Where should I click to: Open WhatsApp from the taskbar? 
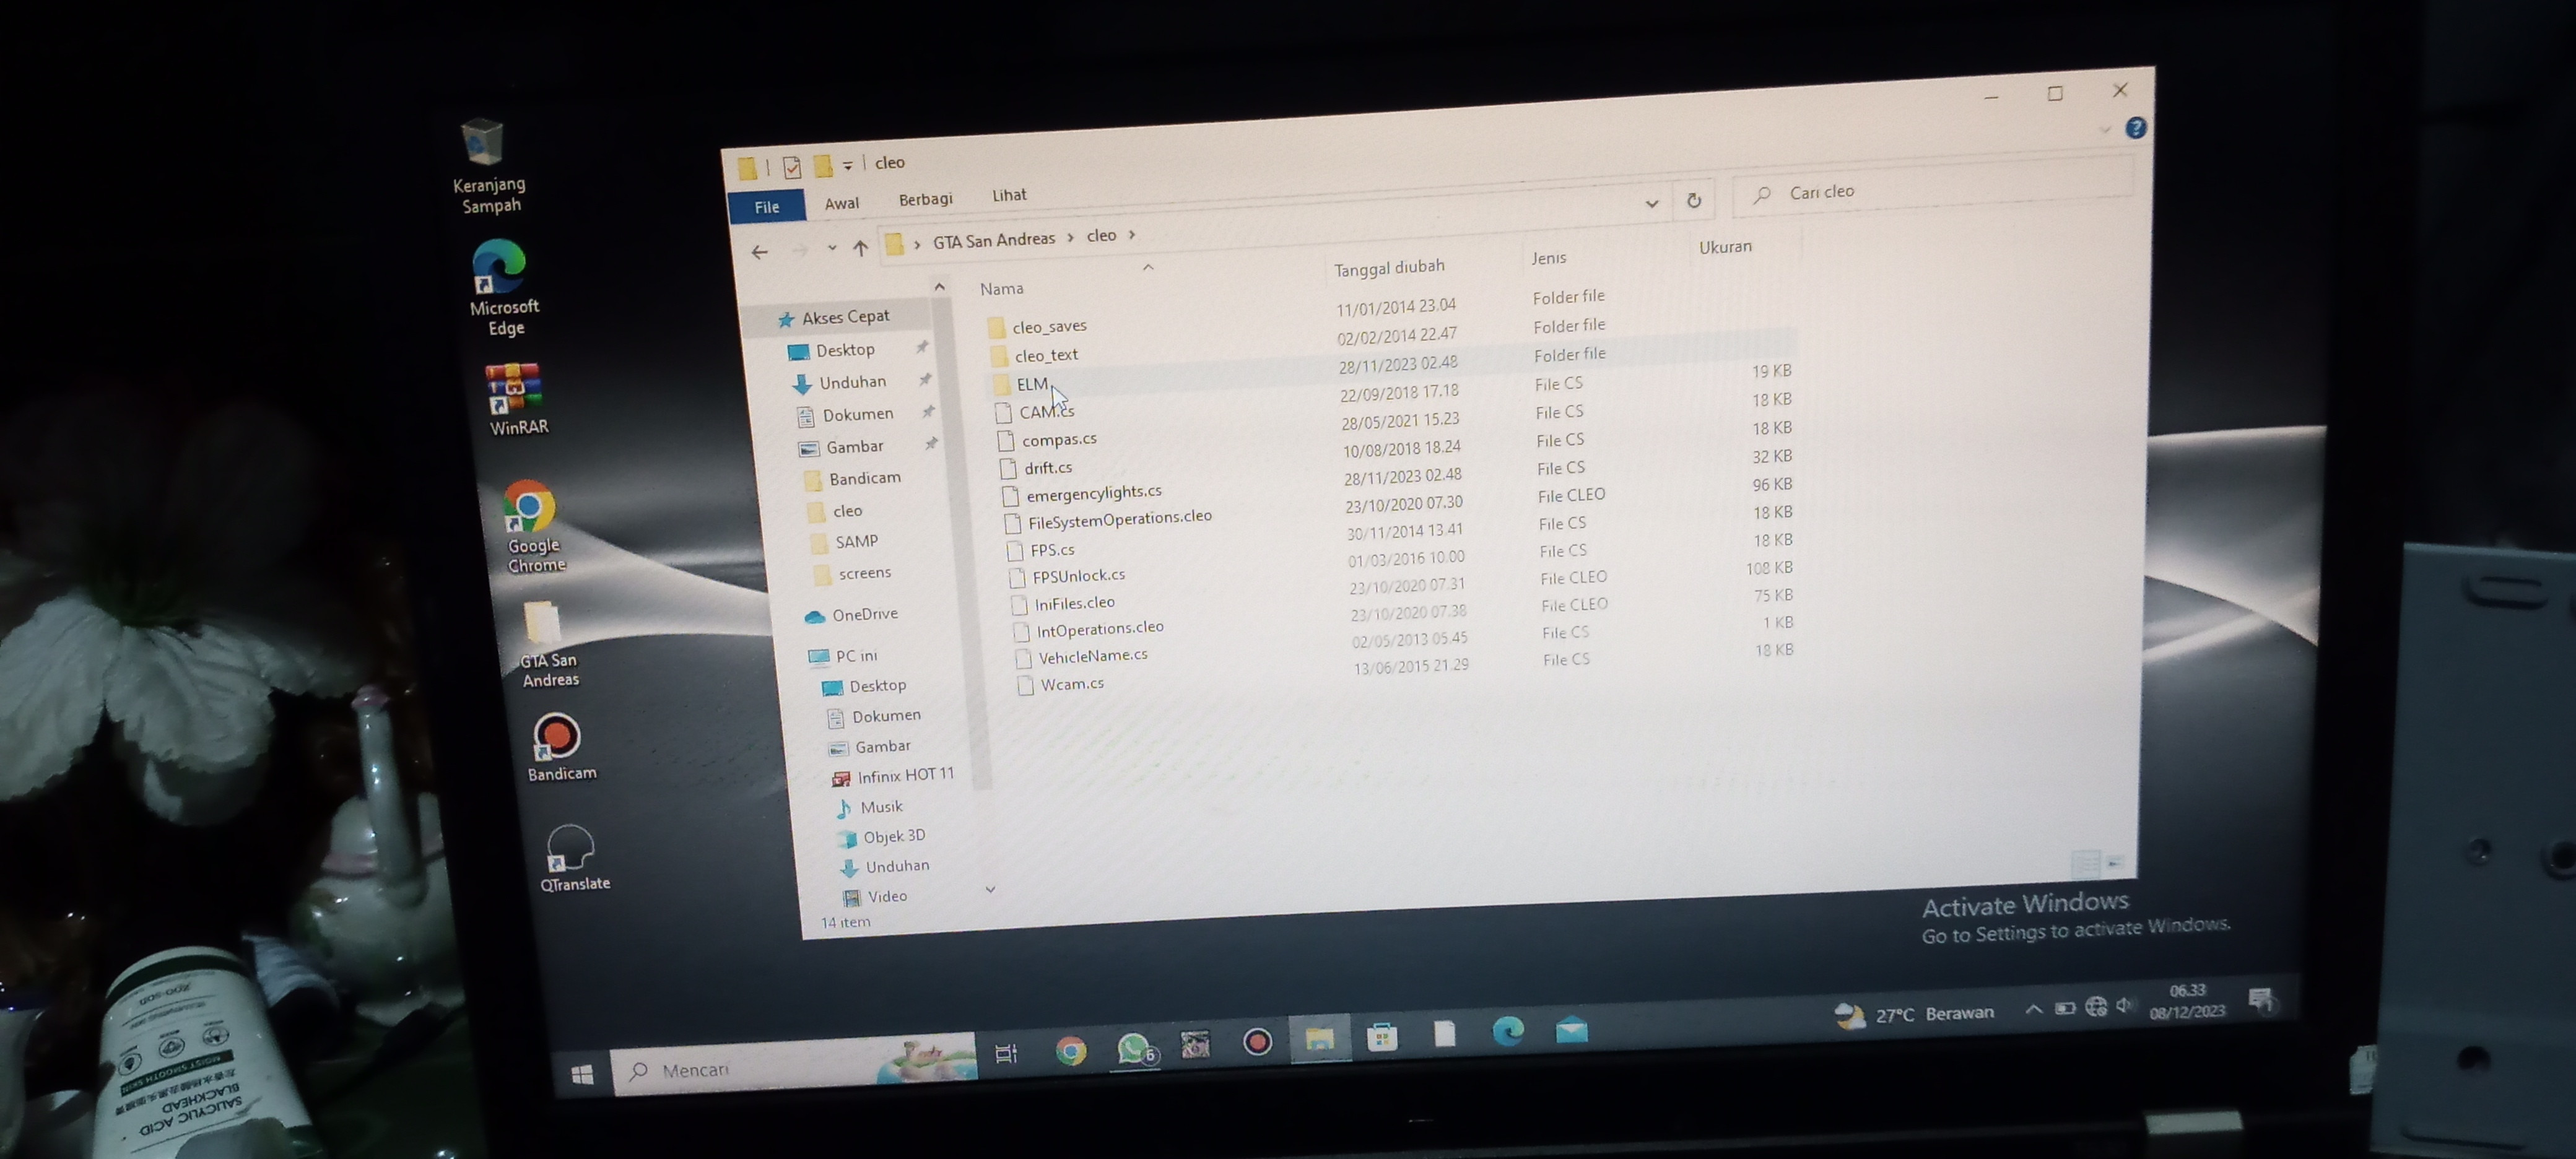pyautogui.click(x=1133, y=1048)
